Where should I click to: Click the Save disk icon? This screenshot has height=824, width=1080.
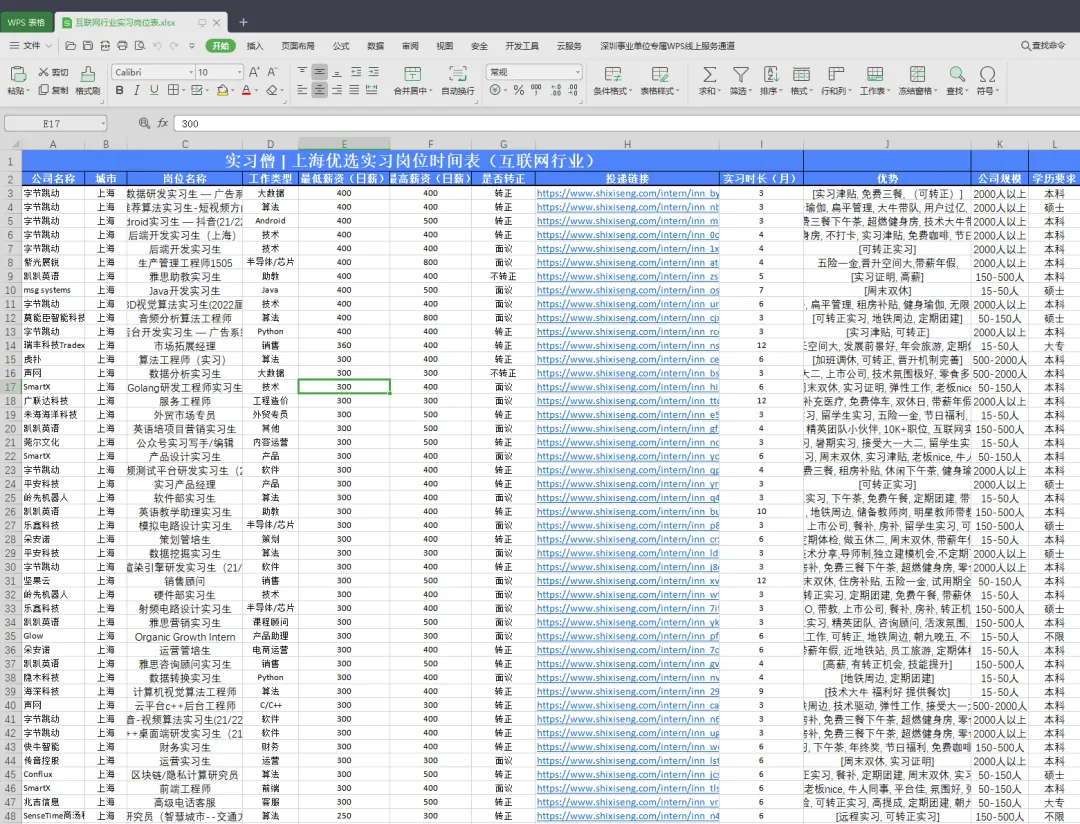[87, 45]
